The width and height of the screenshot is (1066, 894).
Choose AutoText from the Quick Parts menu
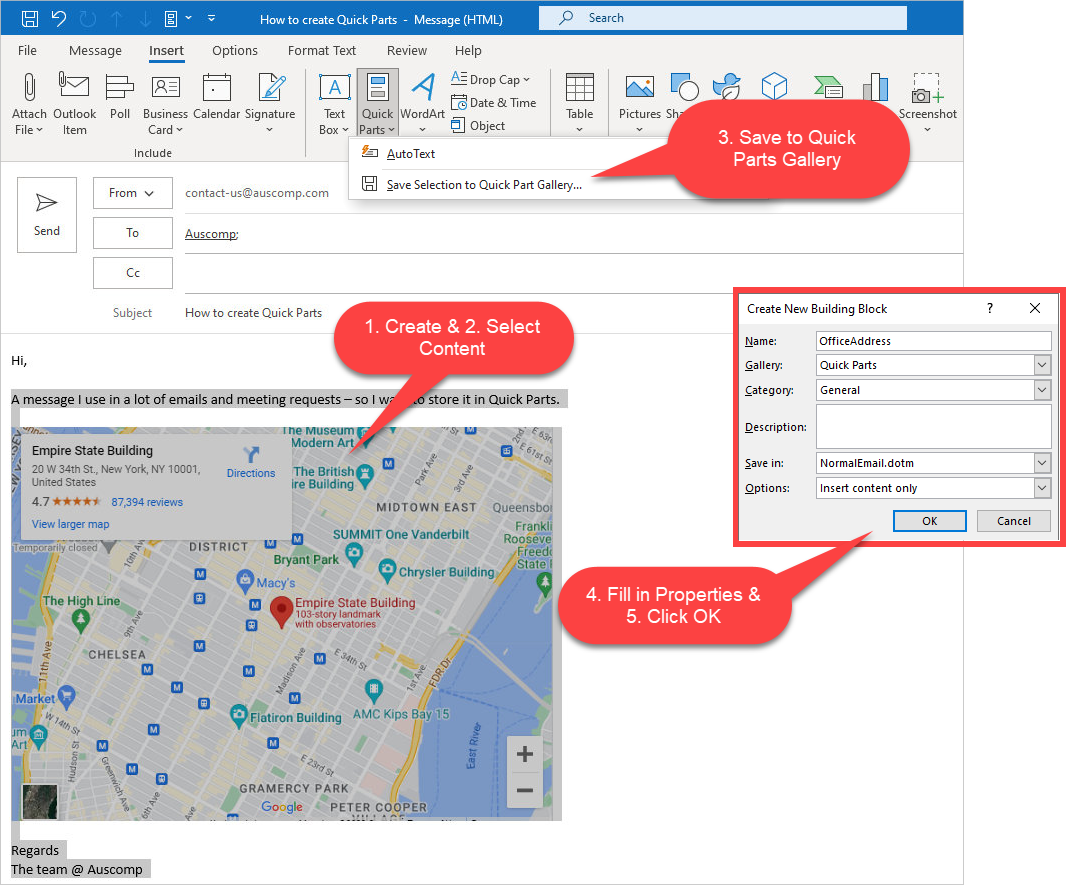coord(411,154)
